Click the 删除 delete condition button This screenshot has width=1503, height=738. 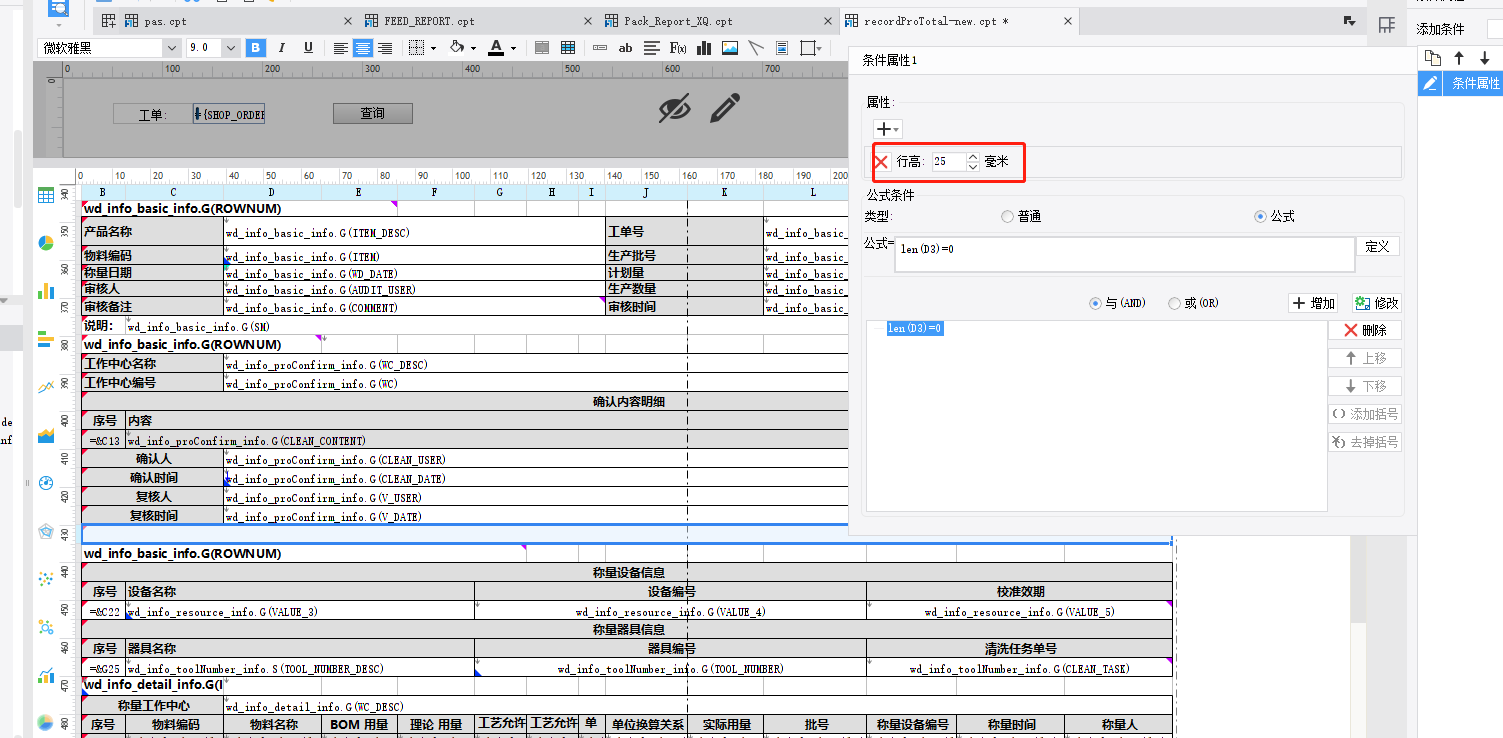pyautogui.click(x=1365, y=330)
